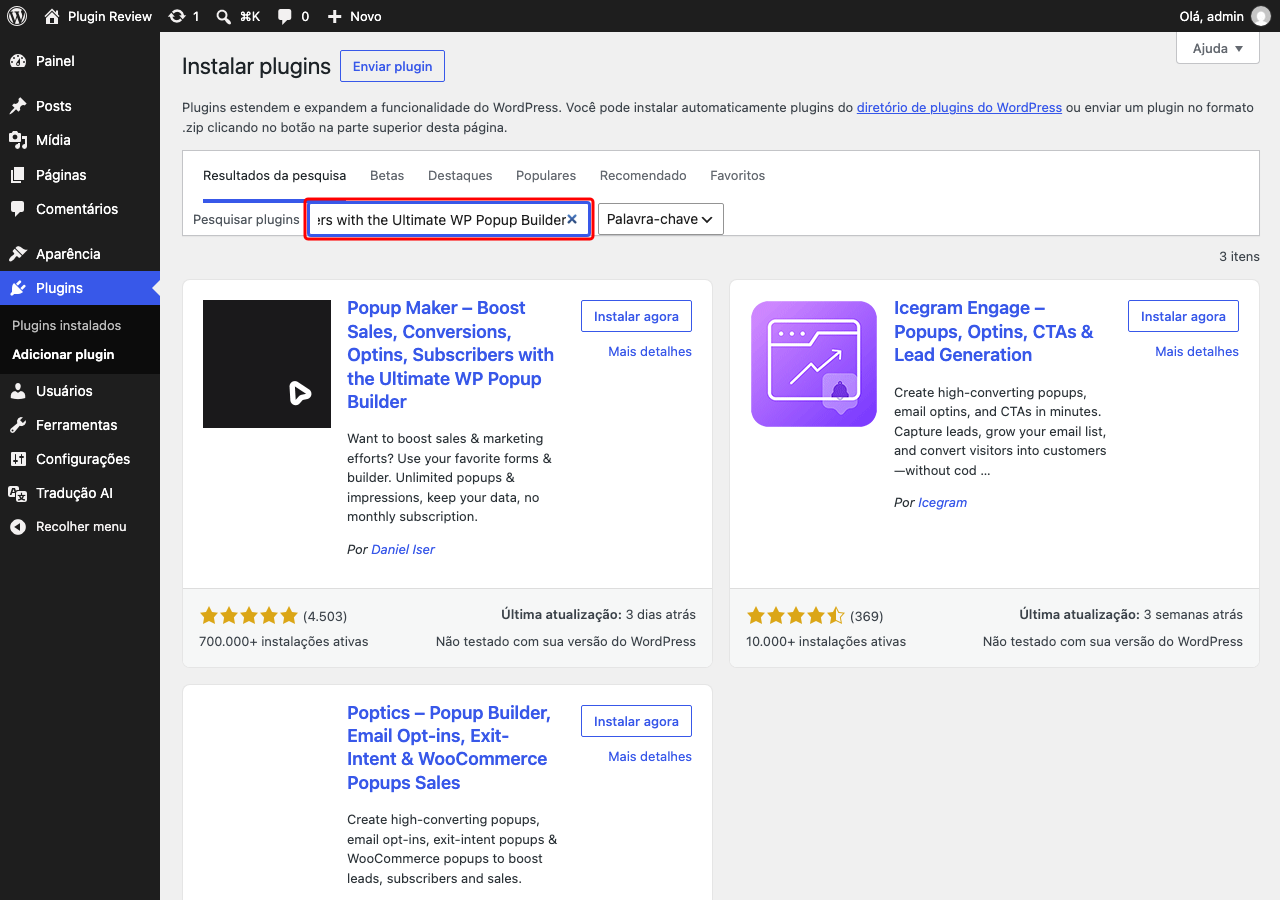Open the diretório de plugins do WordPress link
The width and height of the screenshot is (1280, 900).
[x=959, y=108]
